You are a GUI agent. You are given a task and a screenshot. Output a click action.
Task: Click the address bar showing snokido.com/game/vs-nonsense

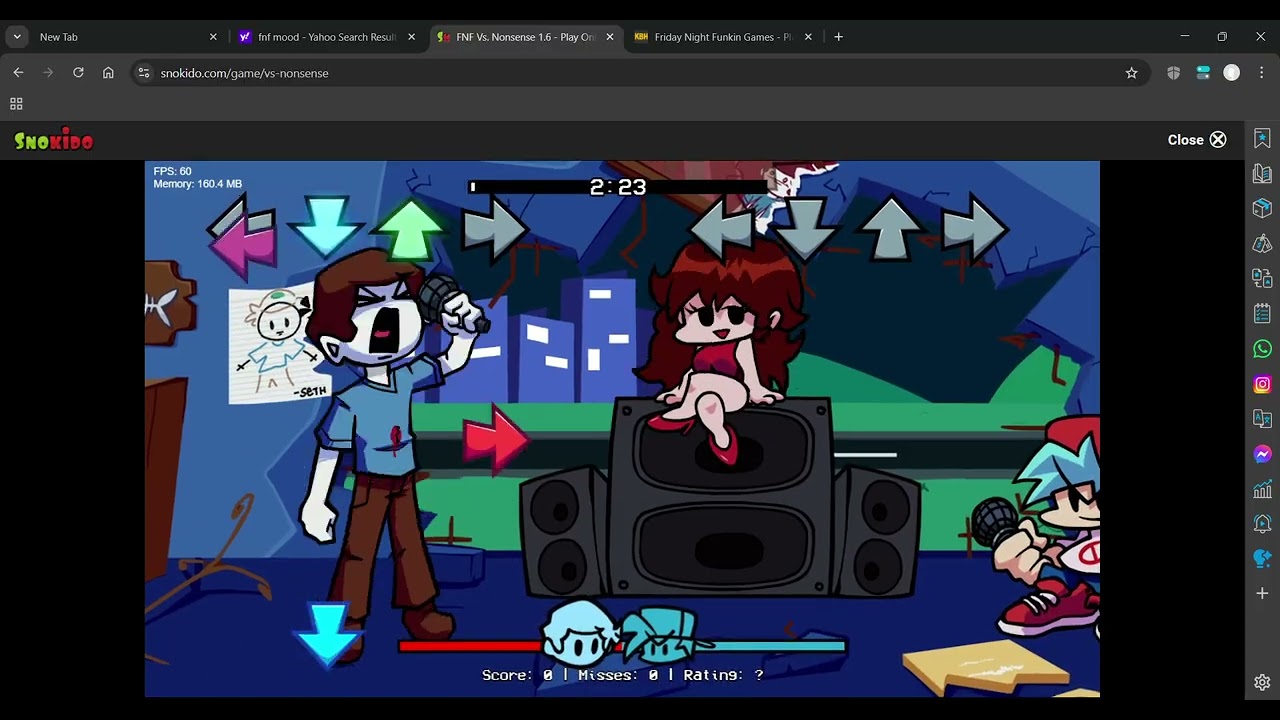tap(640, 73)
